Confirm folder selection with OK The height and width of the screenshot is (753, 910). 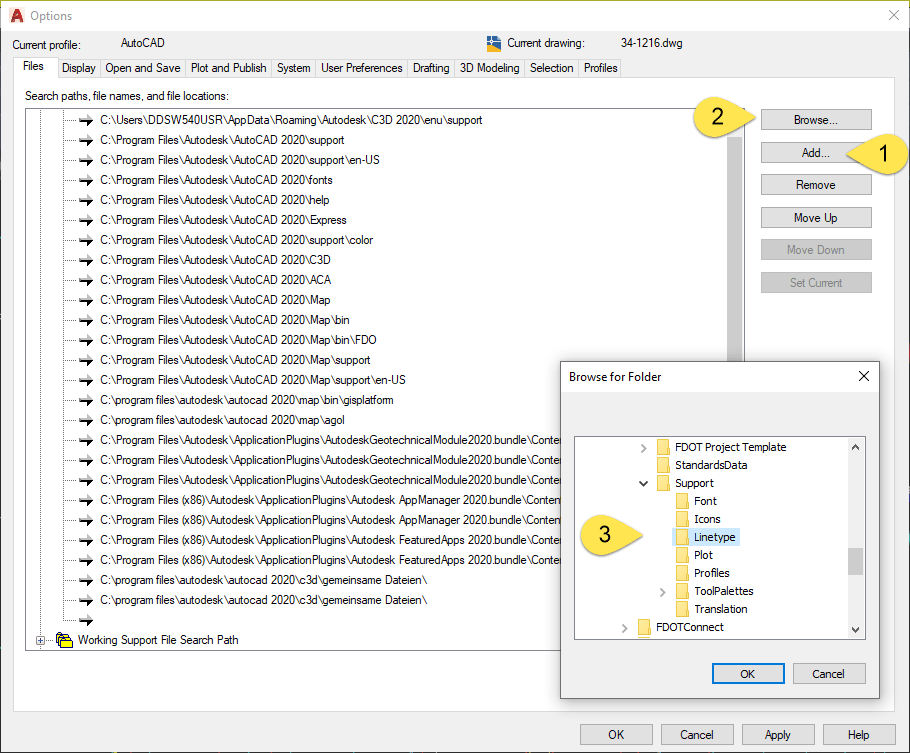click(748, 673)
